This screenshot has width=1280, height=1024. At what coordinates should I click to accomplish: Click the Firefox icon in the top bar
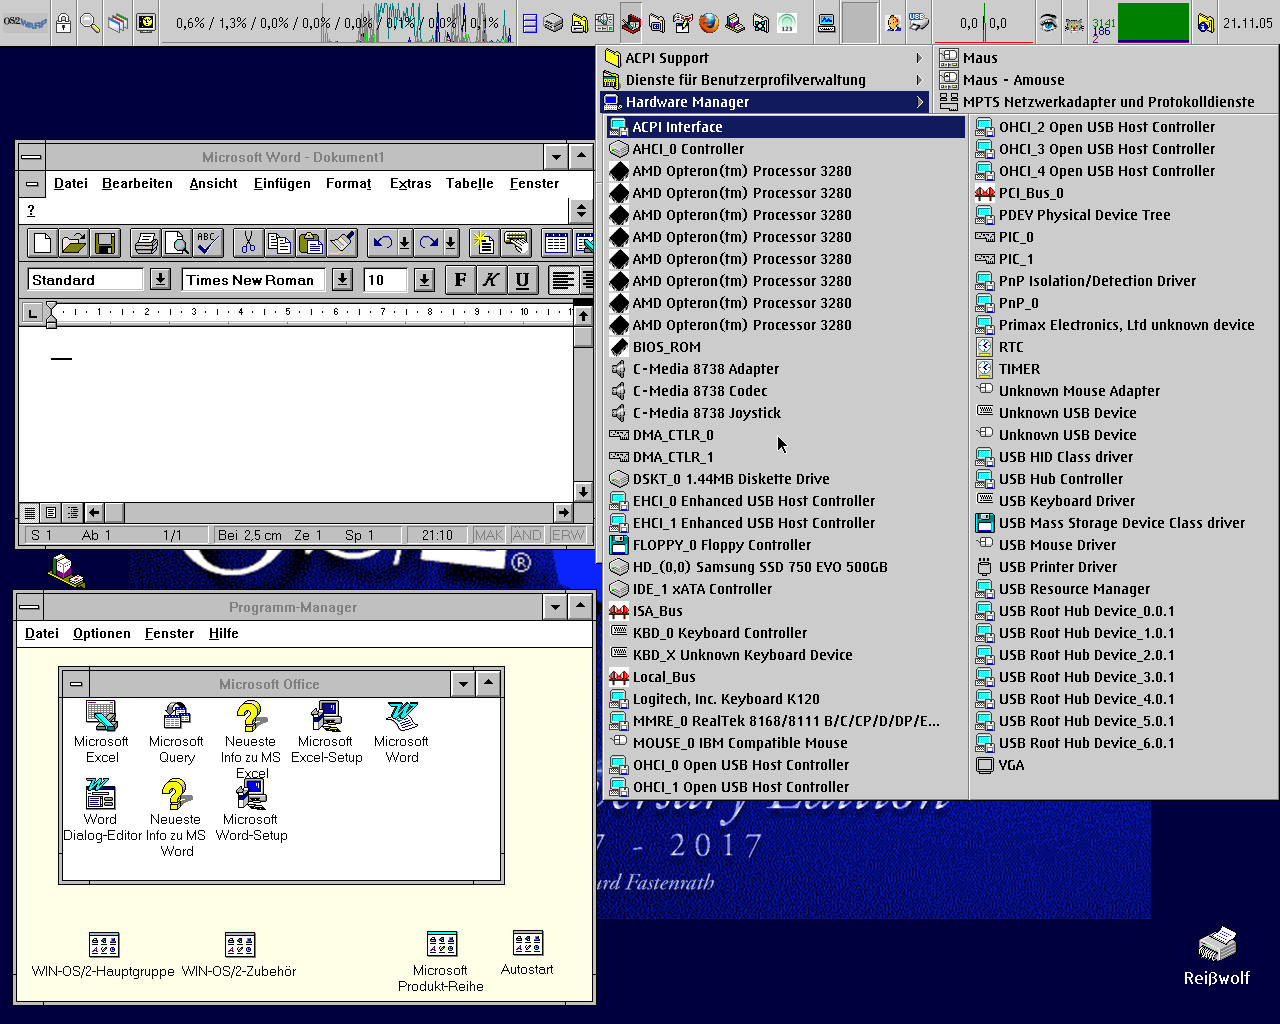pyautogui.click(x=709, y=23)
